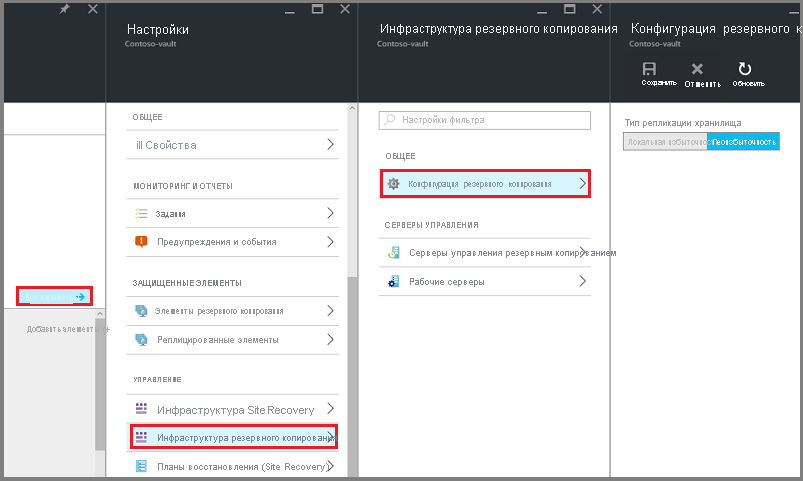Click the Refresh (Обновить) icon
Image resolution: width=803 pixels, height=481 pixels.
click(745, 69)
